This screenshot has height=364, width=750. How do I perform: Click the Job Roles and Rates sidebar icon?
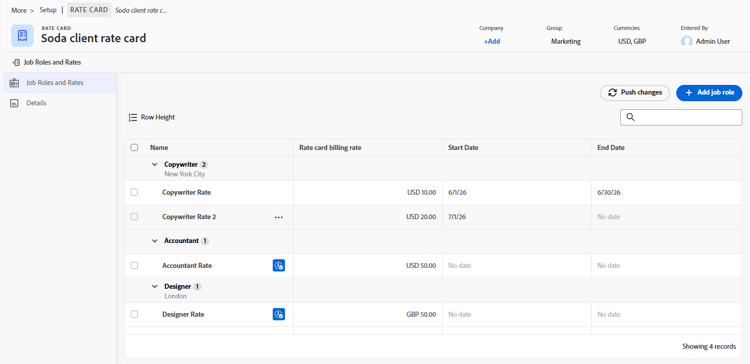(x=14, y=83)
